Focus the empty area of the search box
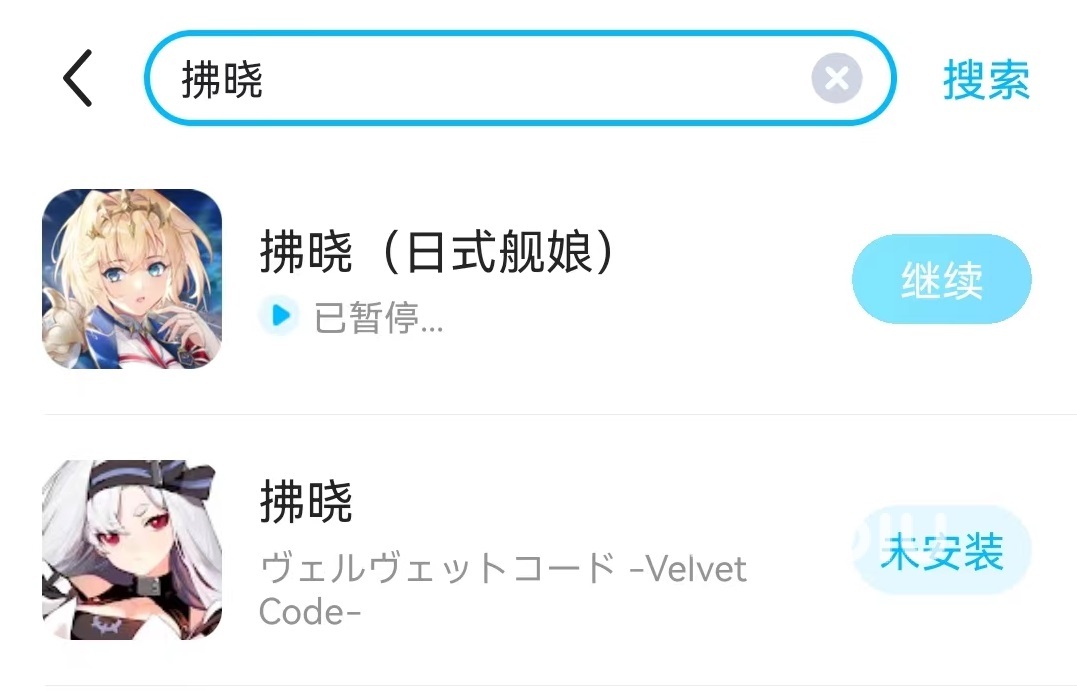This screenshot has width=1077, height=691. [536, 78]
